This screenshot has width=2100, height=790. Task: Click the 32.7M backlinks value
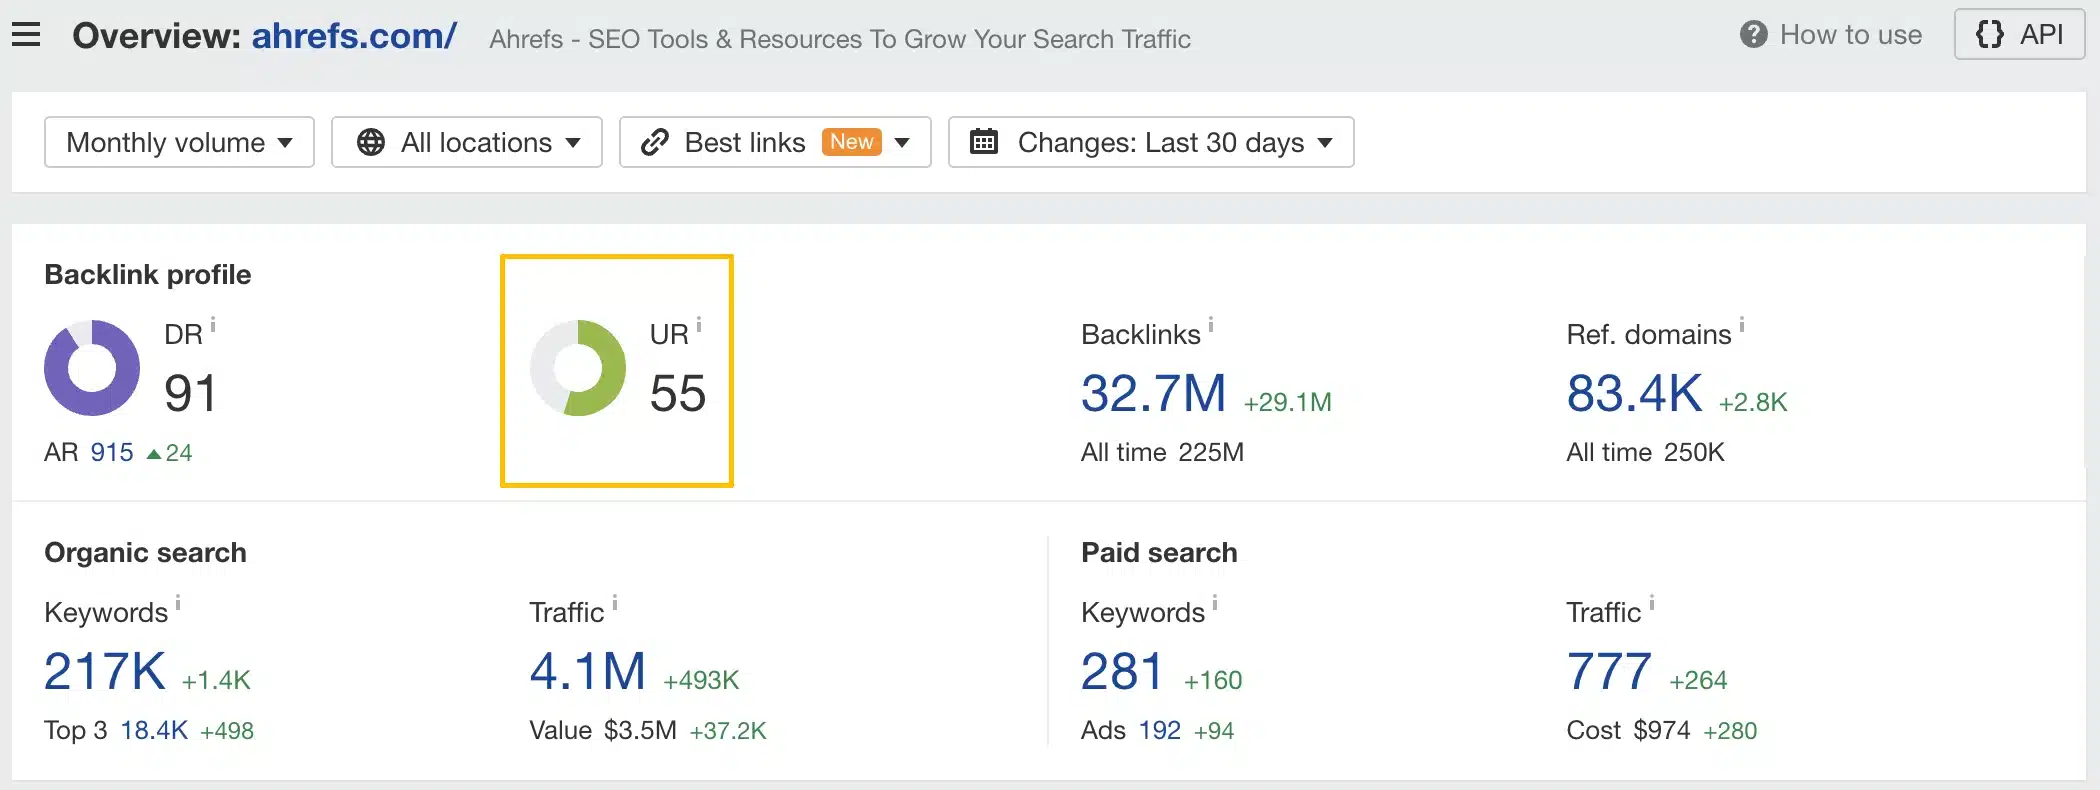(x=1153, y=393)
